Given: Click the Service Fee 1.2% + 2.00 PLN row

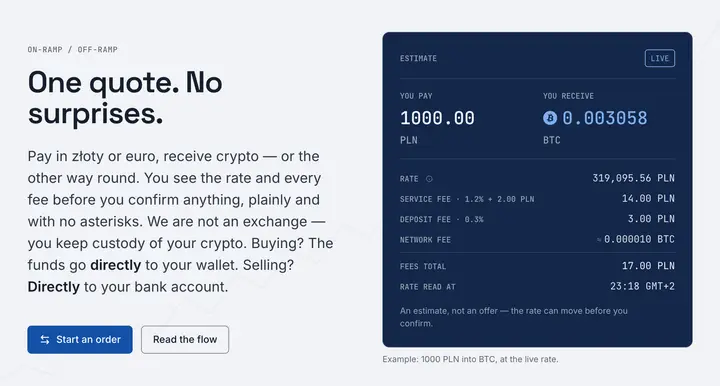Looking at the screenshot, I should pyautogui.click(x=537, y=199).
